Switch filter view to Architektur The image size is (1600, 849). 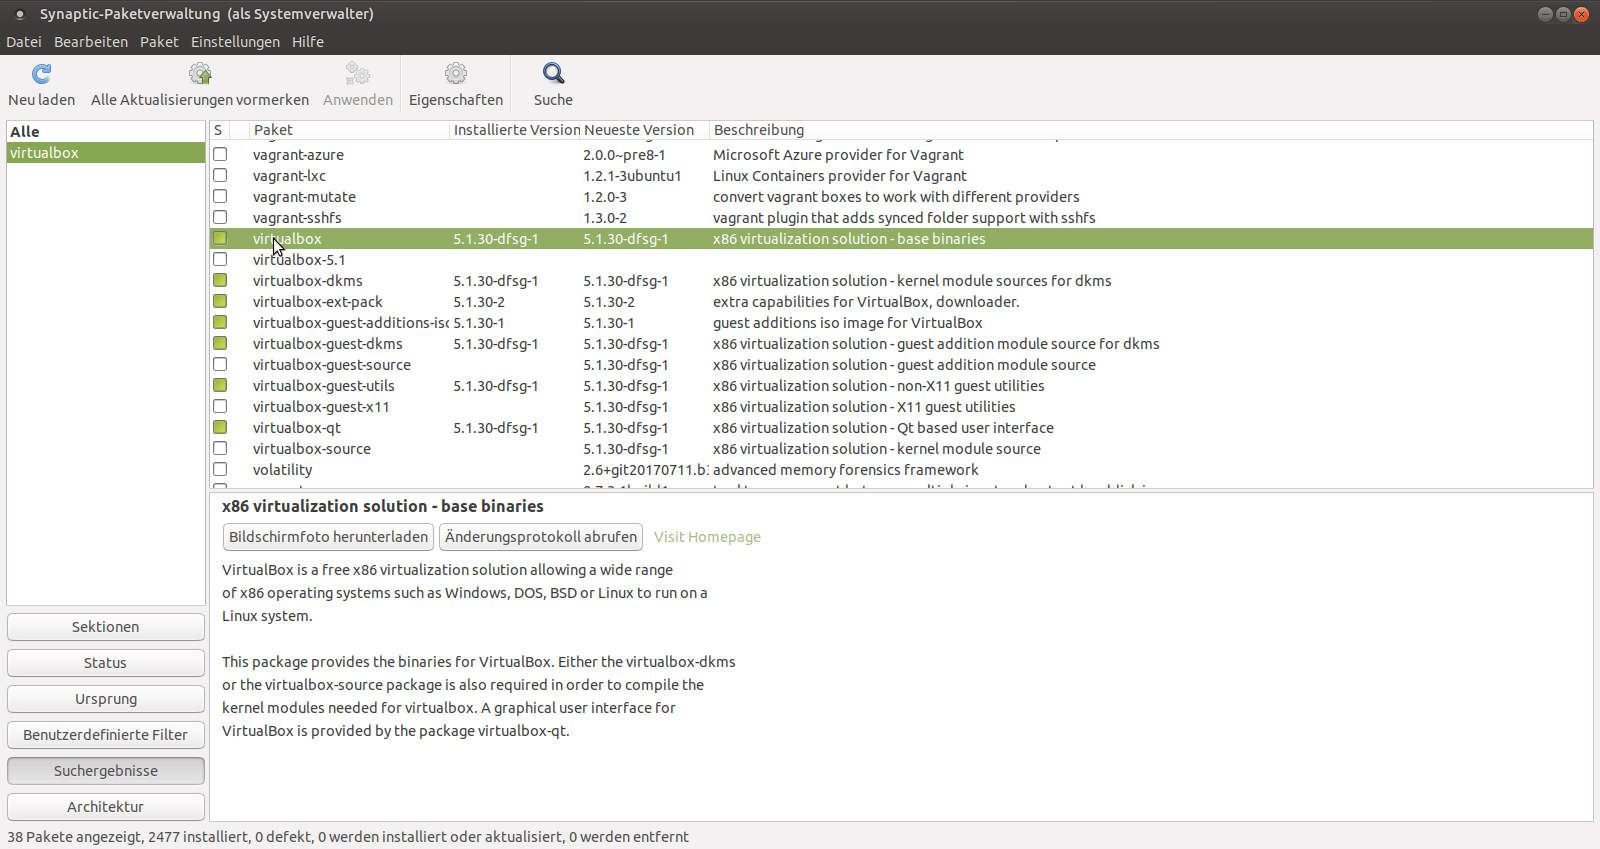click(106, 807)
